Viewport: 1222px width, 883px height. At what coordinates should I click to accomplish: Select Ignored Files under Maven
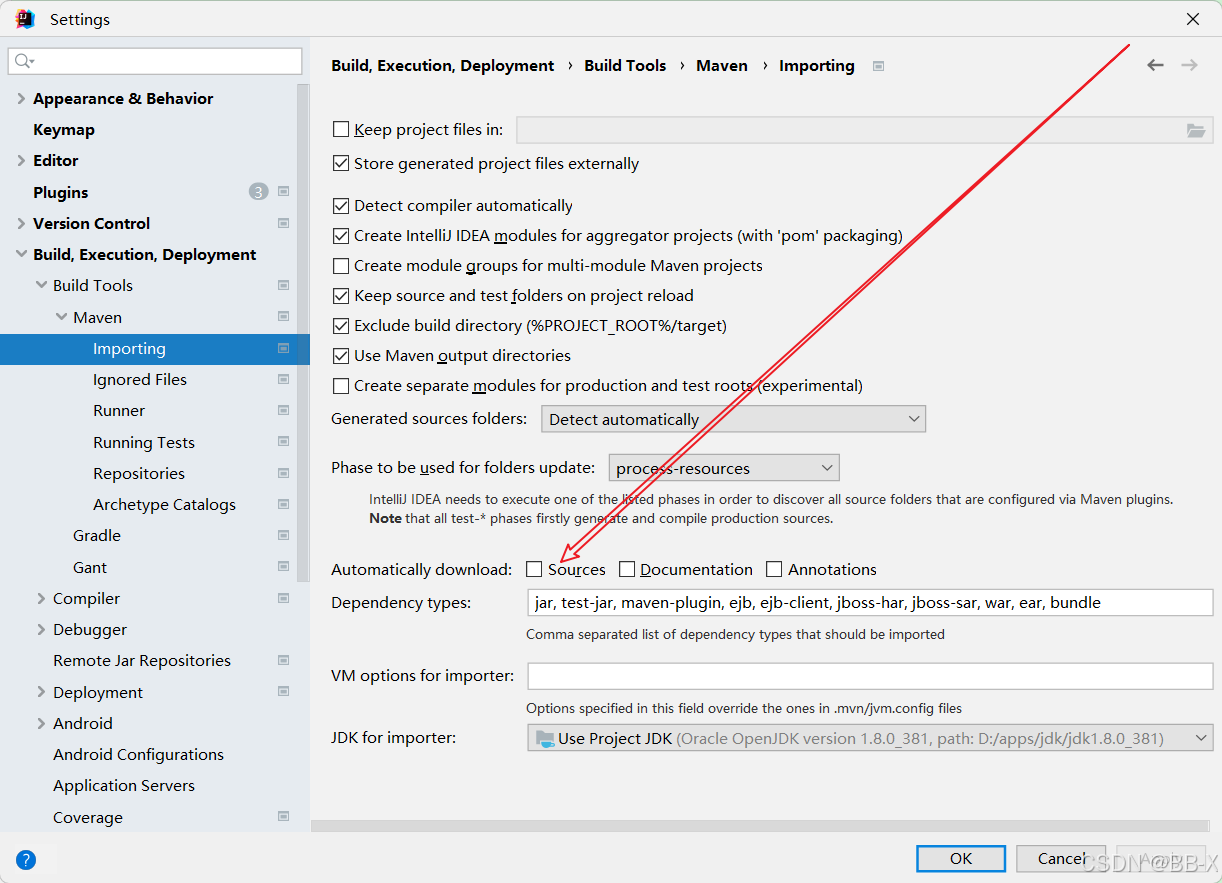tap(140, 379)
